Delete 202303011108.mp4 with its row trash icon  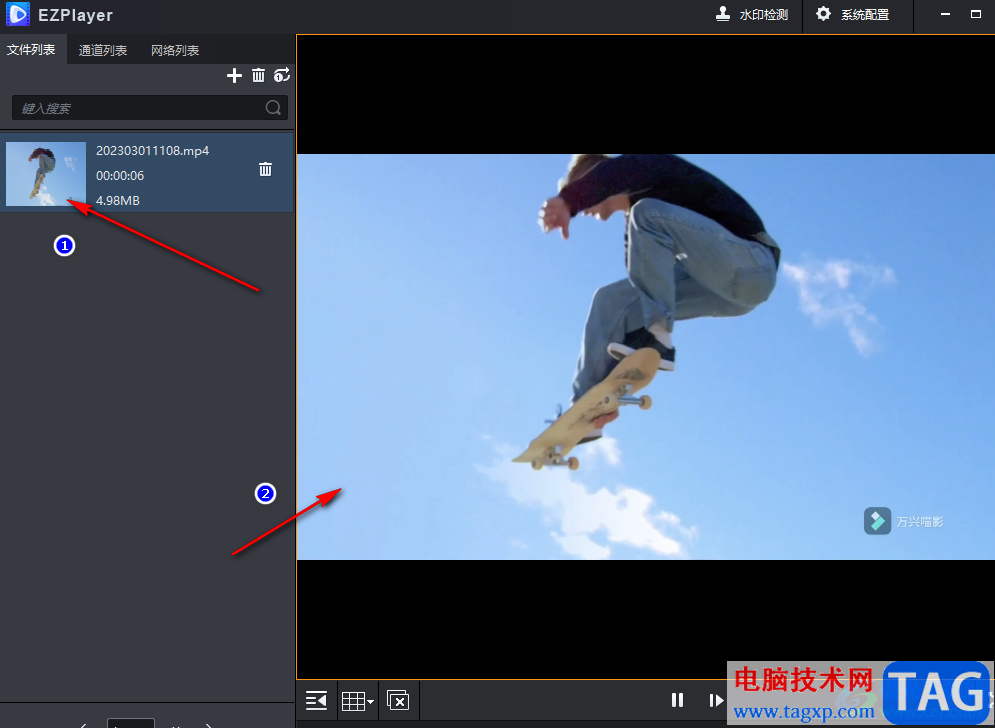tap(265, 169)
